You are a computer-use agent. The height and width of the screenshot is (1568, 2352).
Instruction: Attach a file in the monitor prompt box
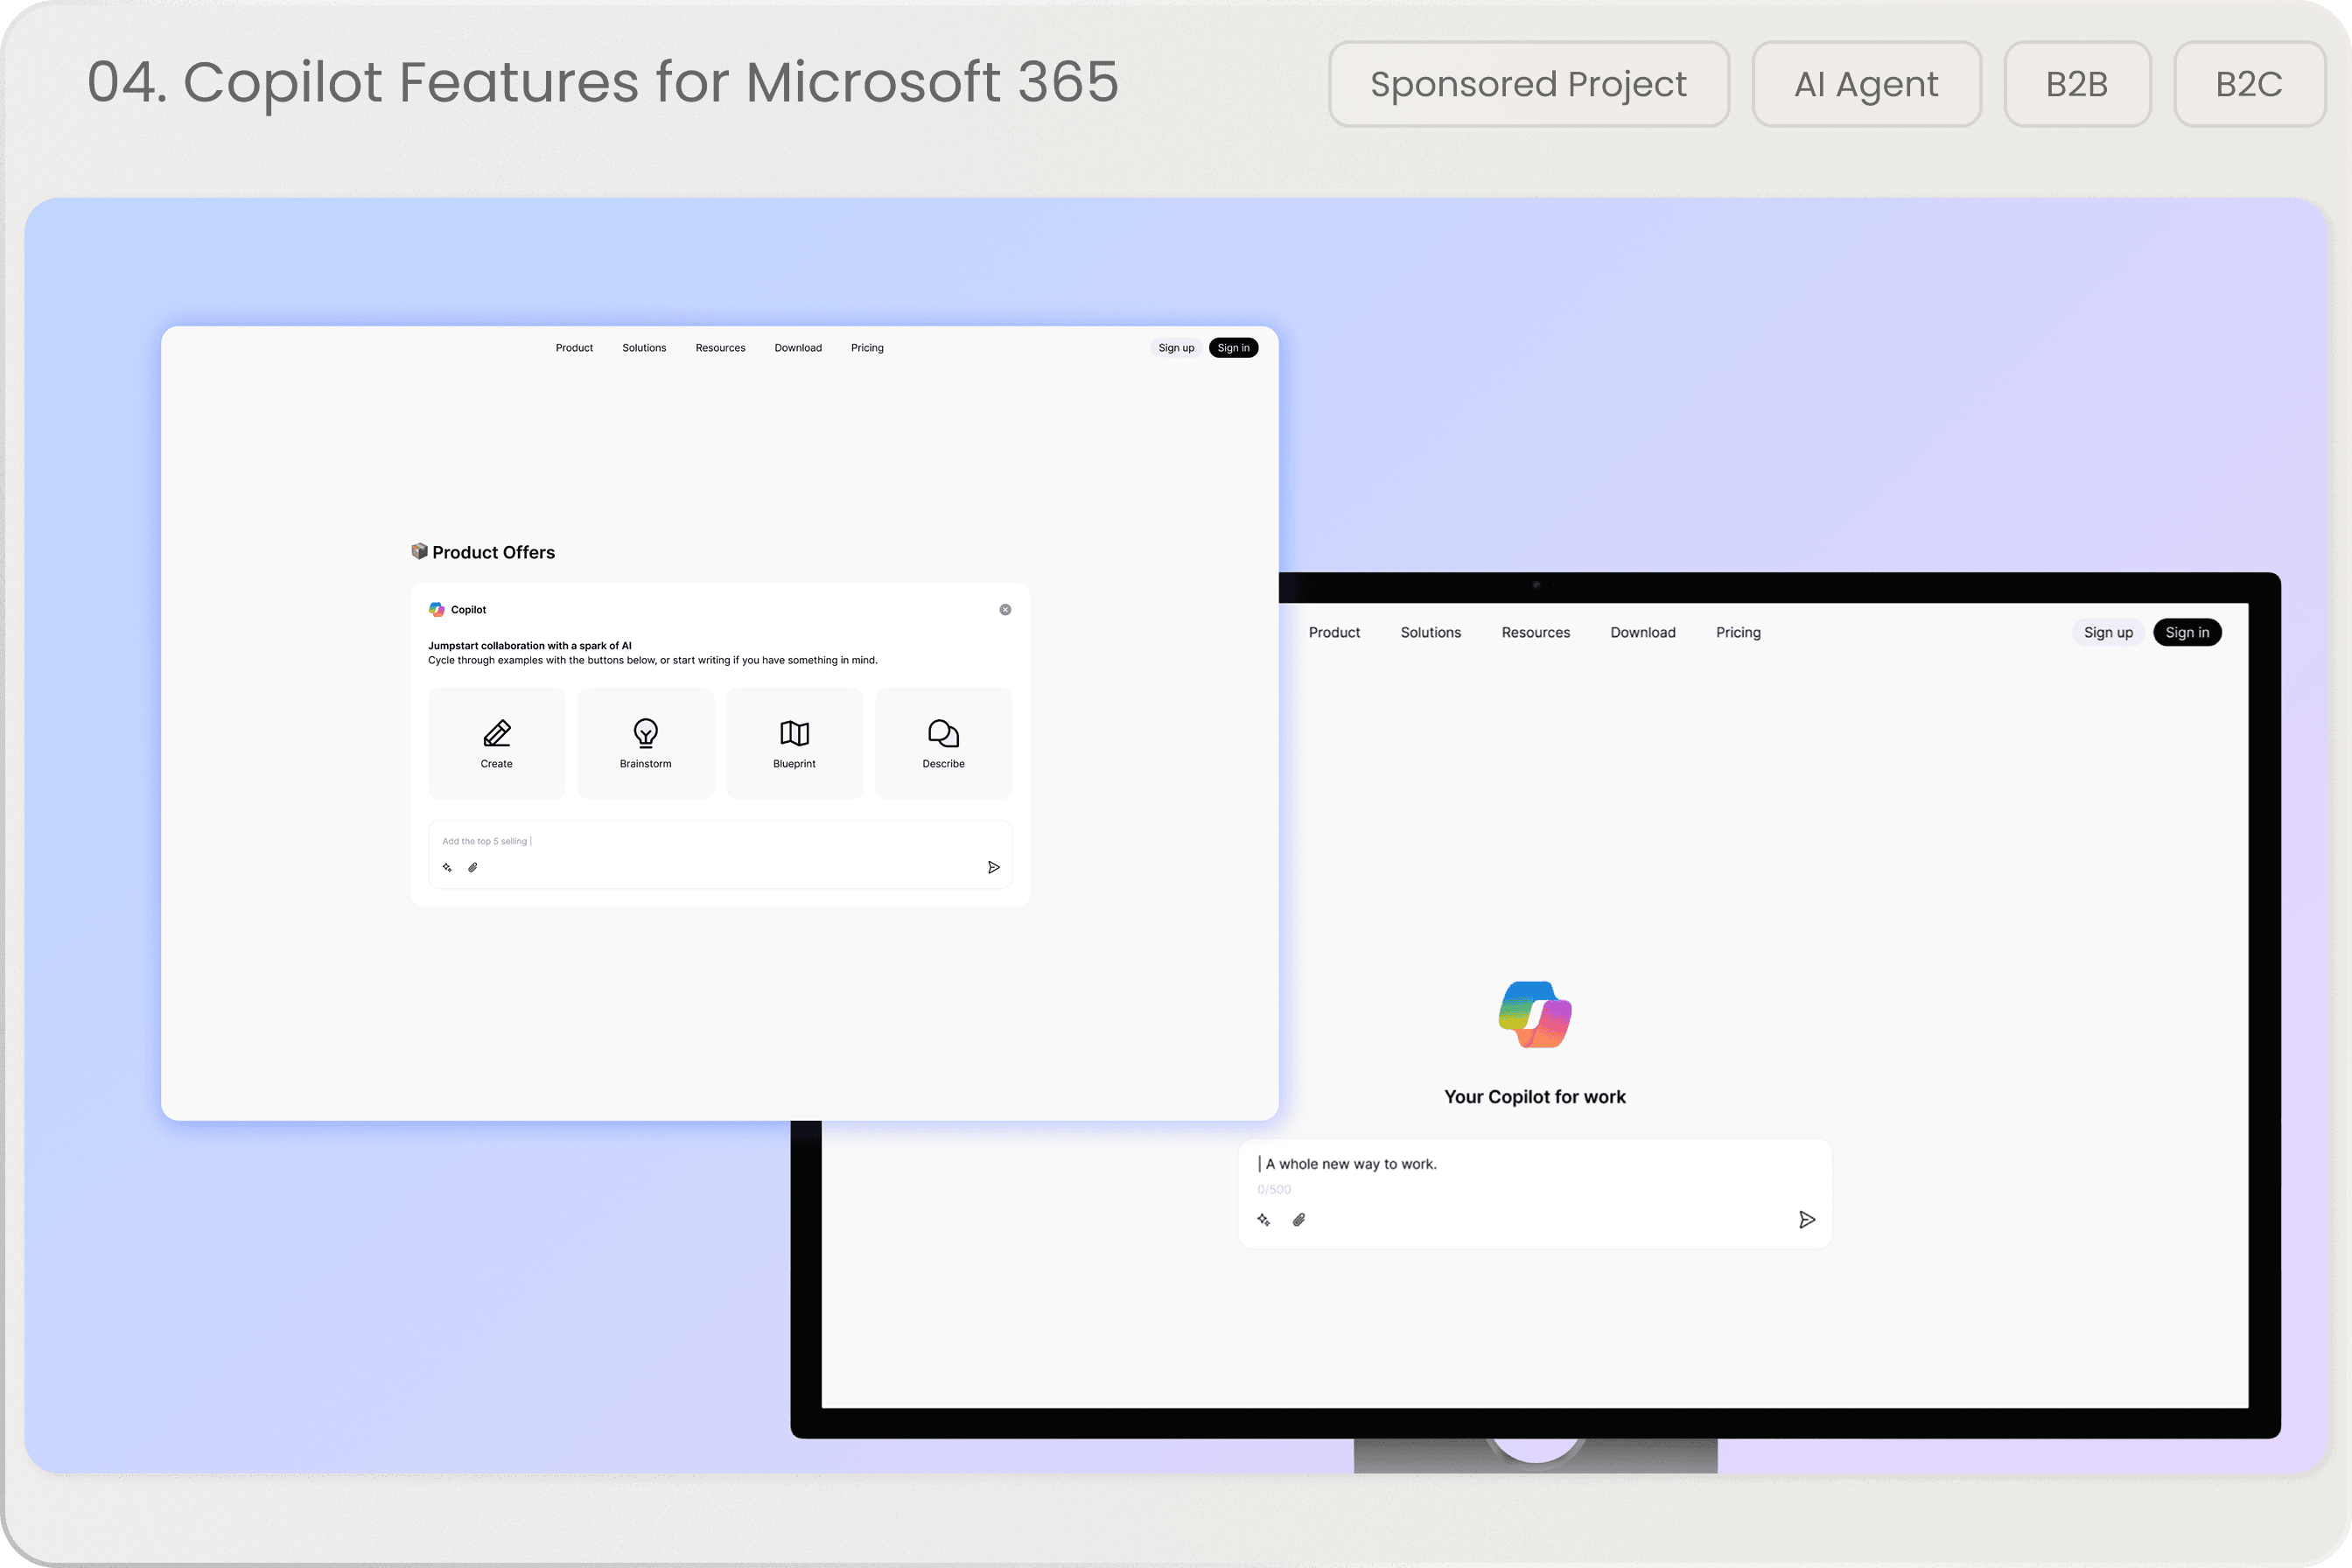(x=1299, y=1220)
